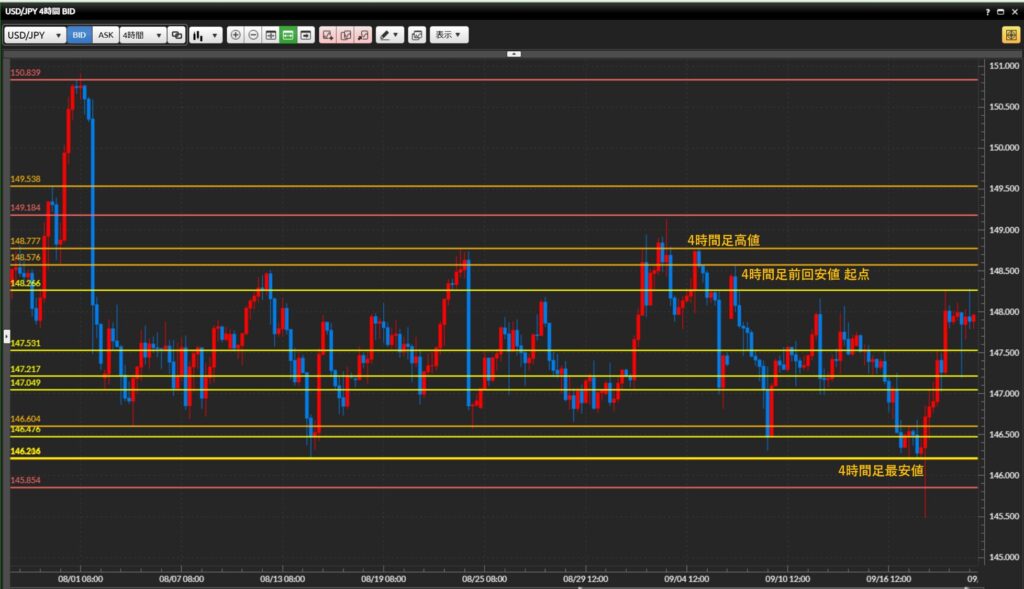Open the chart type dropdown
Screen dimensions: 1024x589
[205, 35]
